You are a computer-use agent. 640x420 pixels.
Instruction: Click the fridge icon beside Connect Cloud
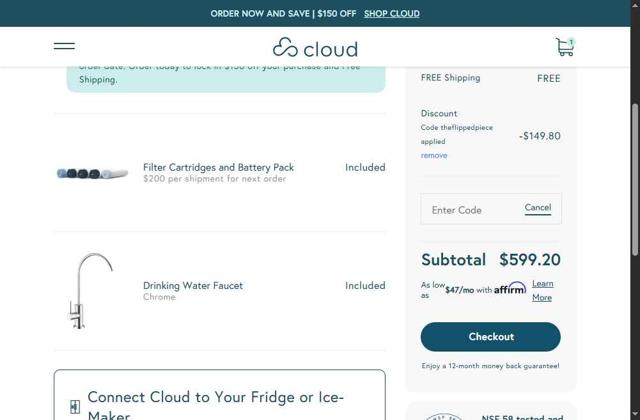[x=75, y=406]
